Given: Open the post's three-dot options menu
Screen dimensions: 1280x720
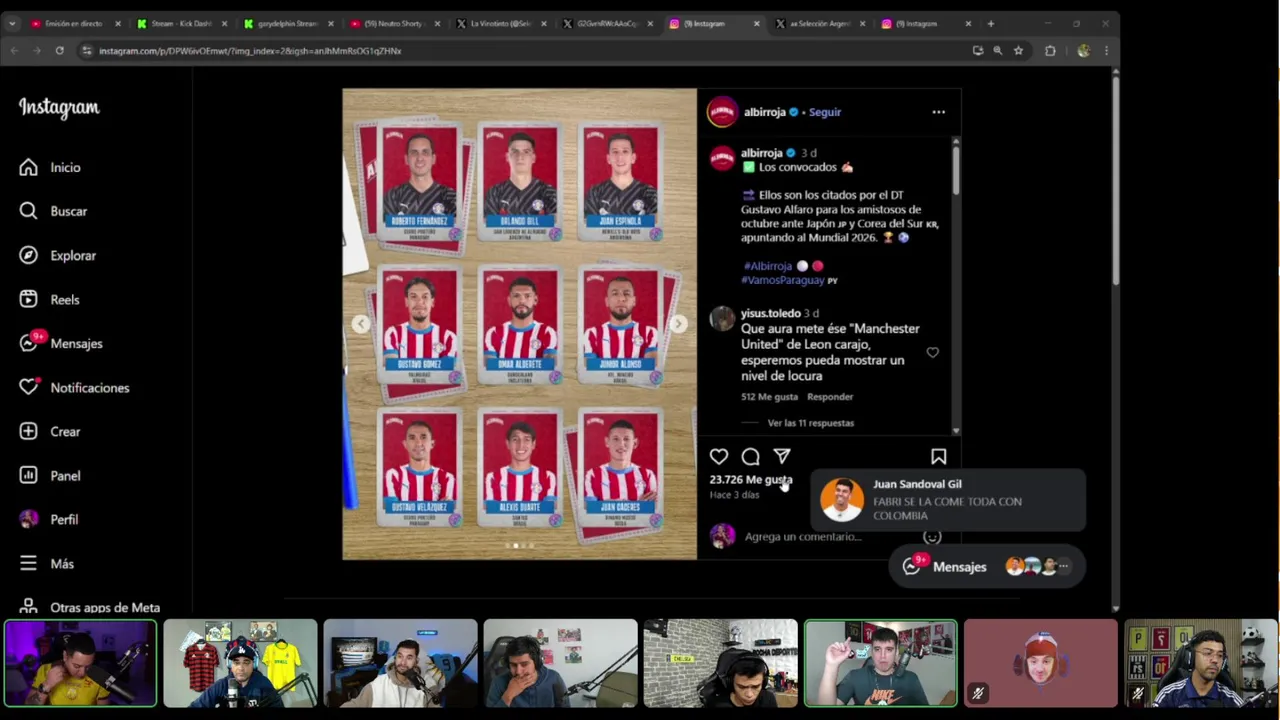Looking at the screenshot, I should pos(938,112).
